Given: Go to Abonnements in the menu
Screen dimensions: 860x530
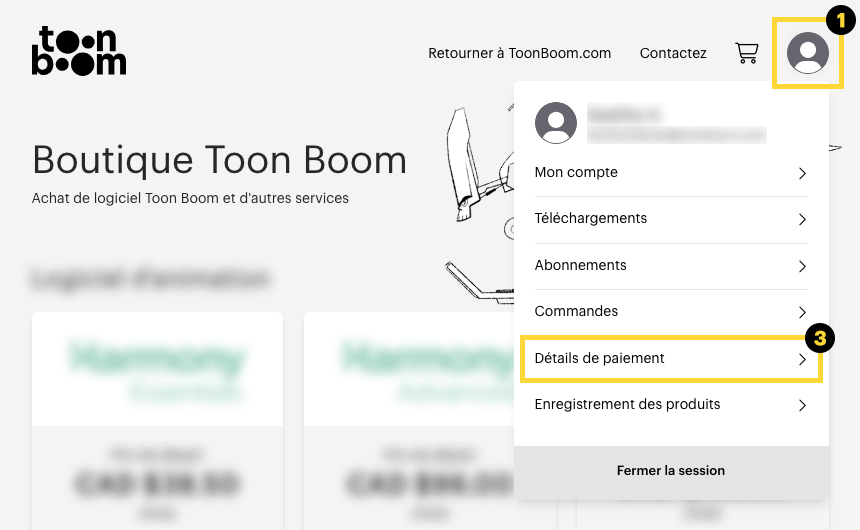Looking at the screenshot, I should pos(671,266).
